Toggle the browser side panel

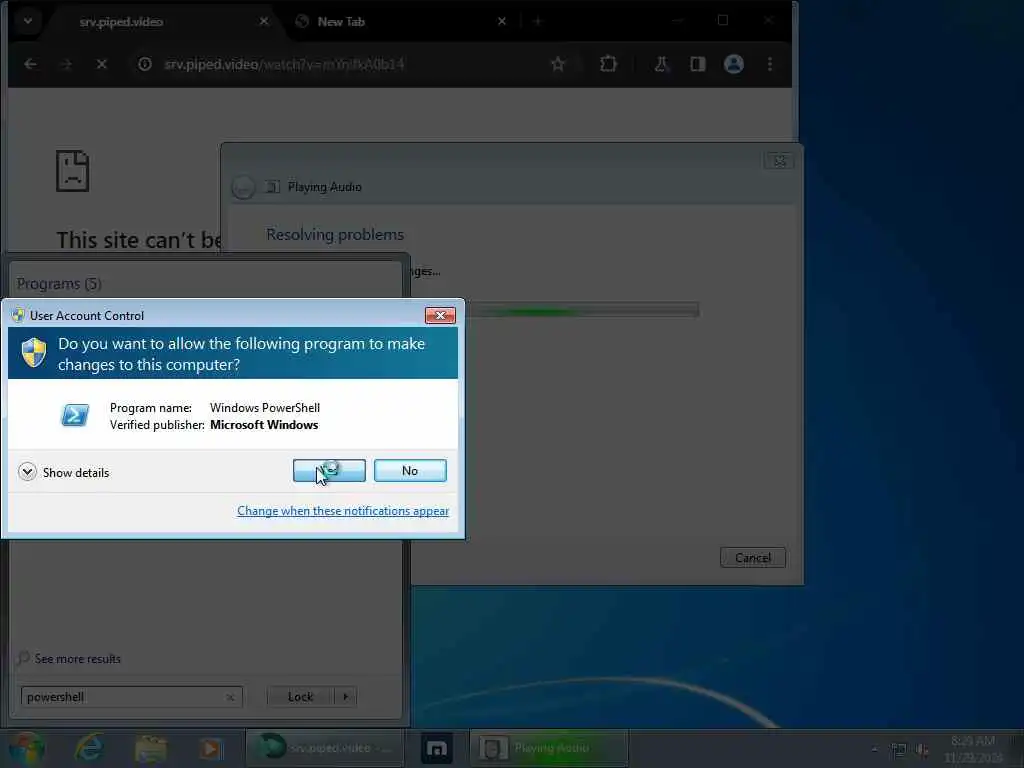[x=697, y=64]
